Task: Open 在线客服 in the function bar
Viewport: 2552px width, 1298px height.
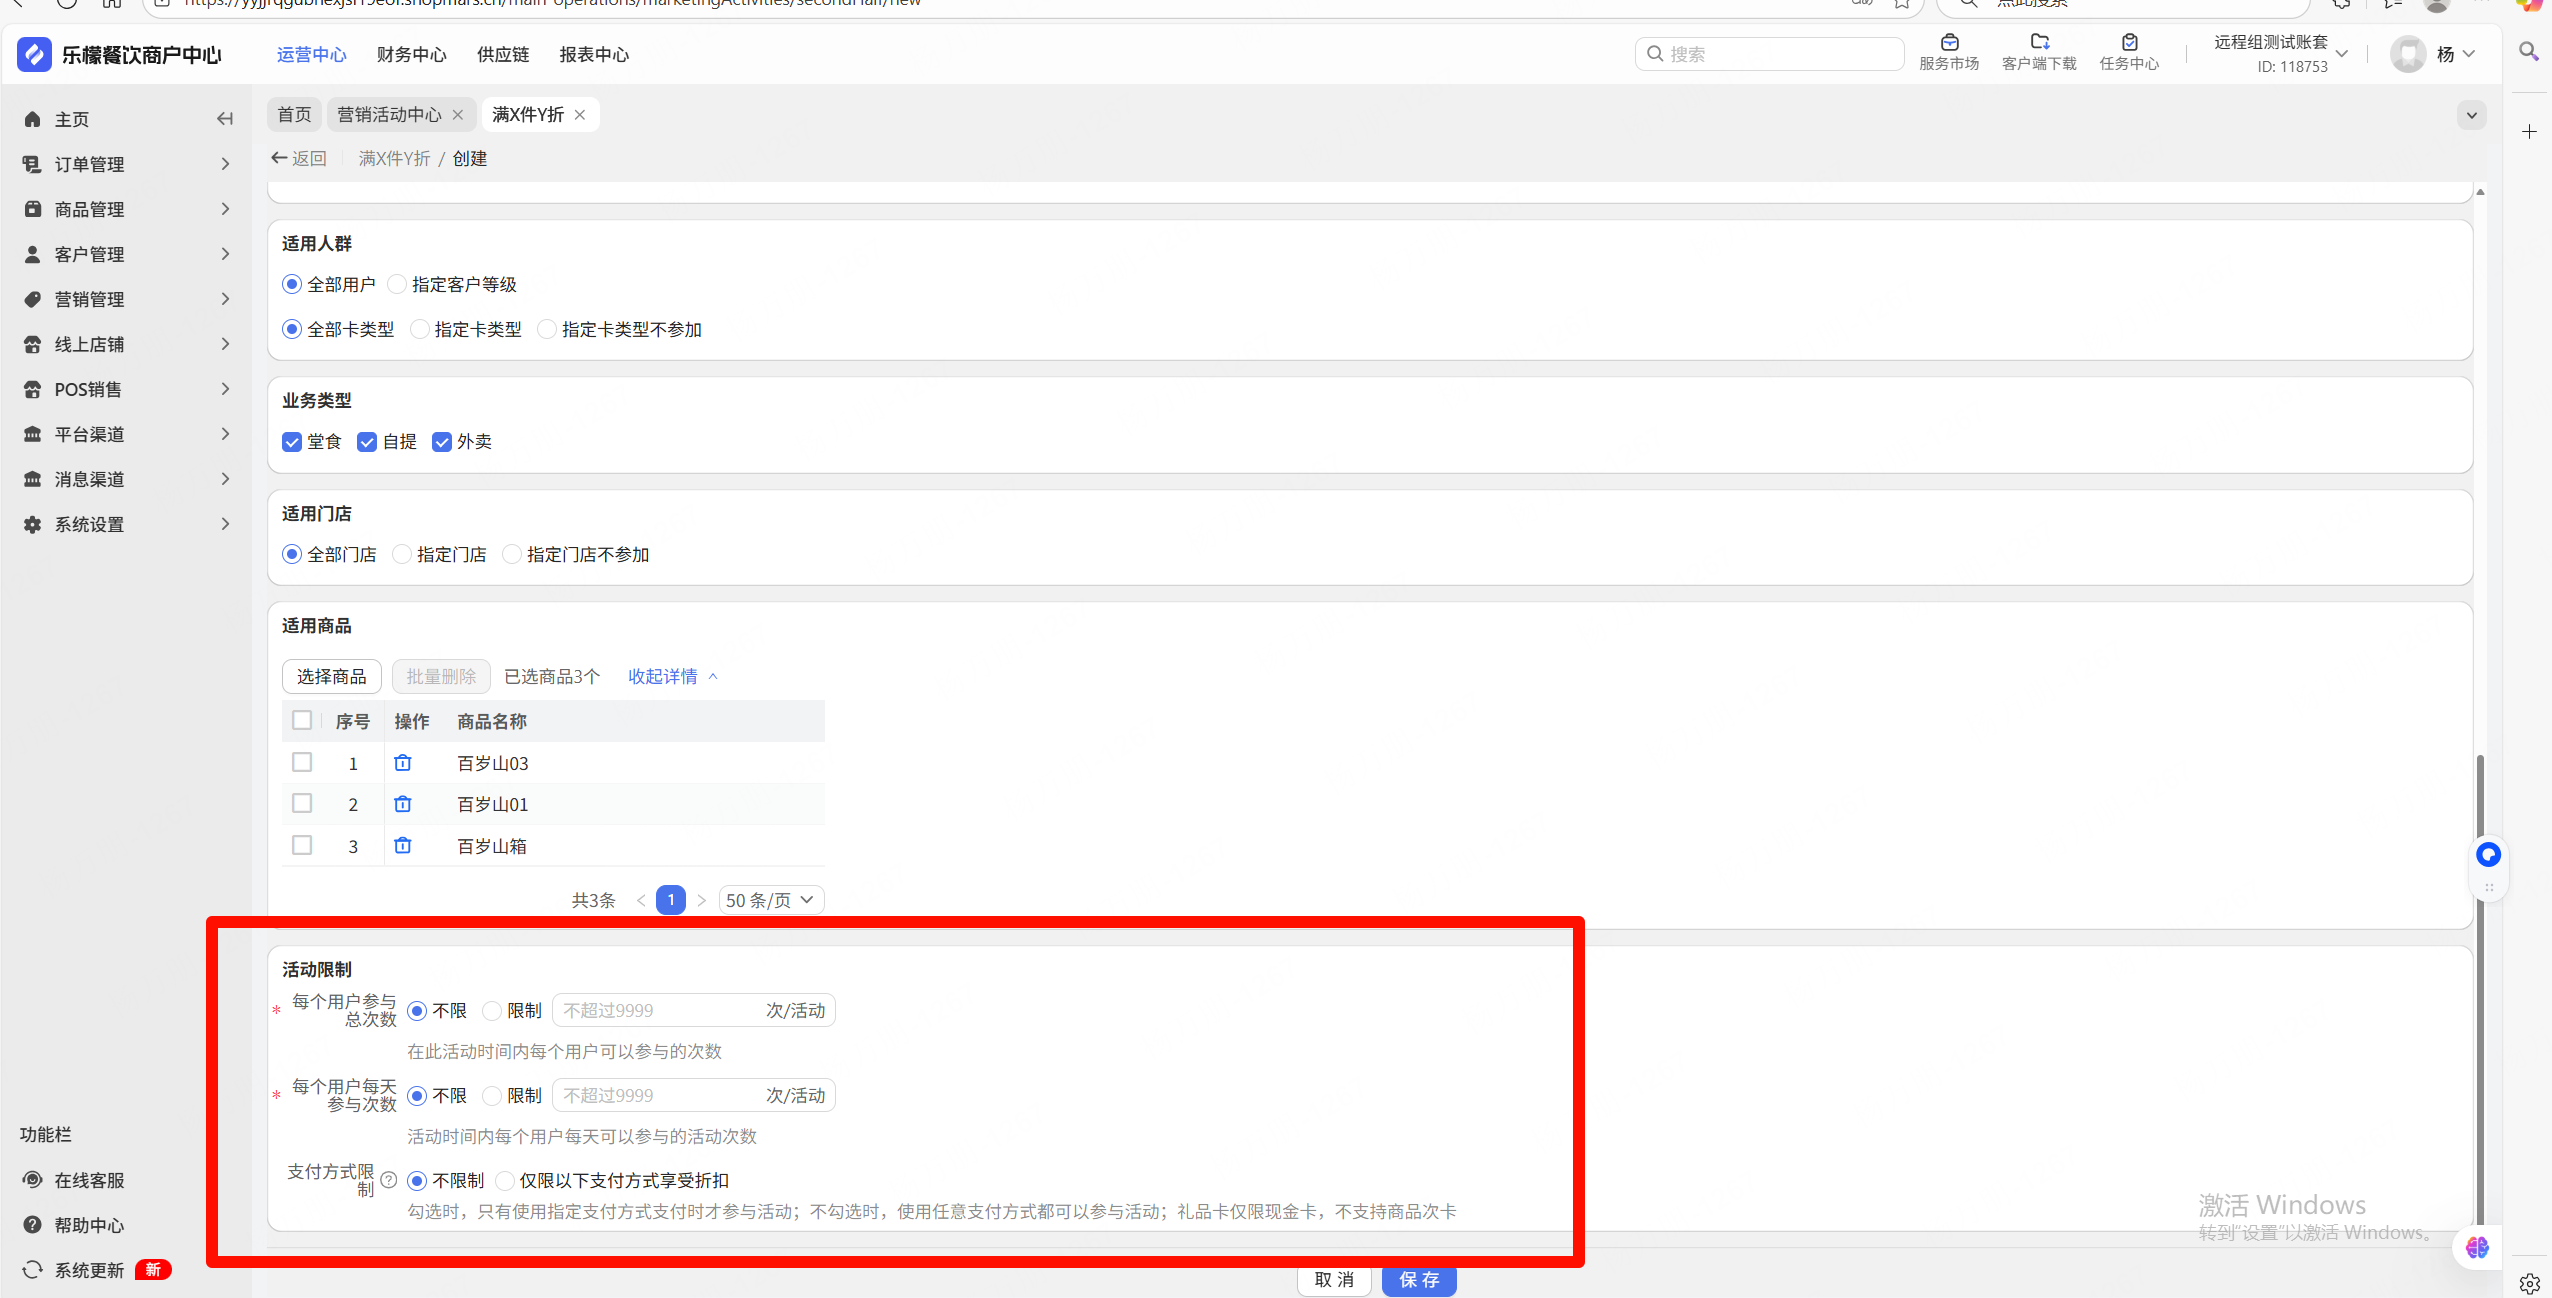Action: pyautogui.click(x=89, y=1180)
